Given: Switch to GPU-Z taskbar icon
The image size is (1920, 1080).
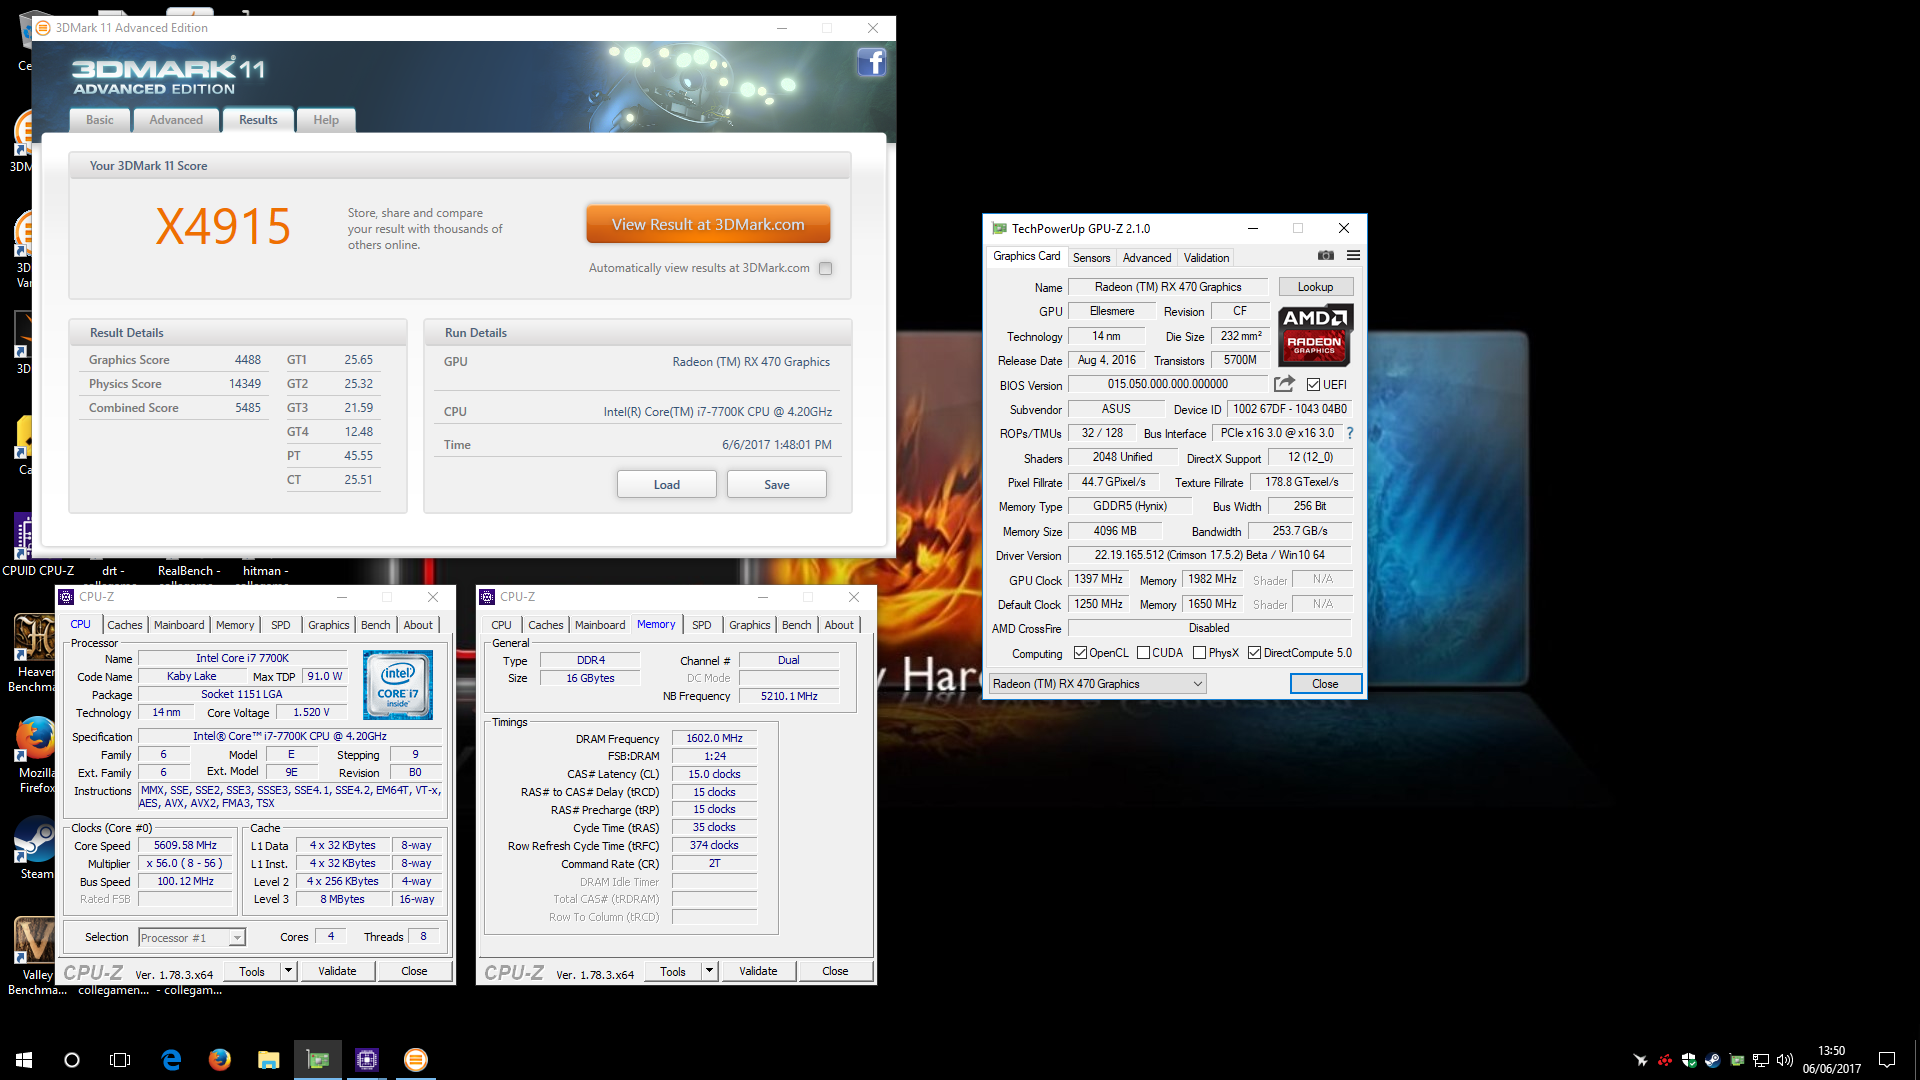Looking at the screenshot, I should pyautogui.click(x=318, y=1060).
